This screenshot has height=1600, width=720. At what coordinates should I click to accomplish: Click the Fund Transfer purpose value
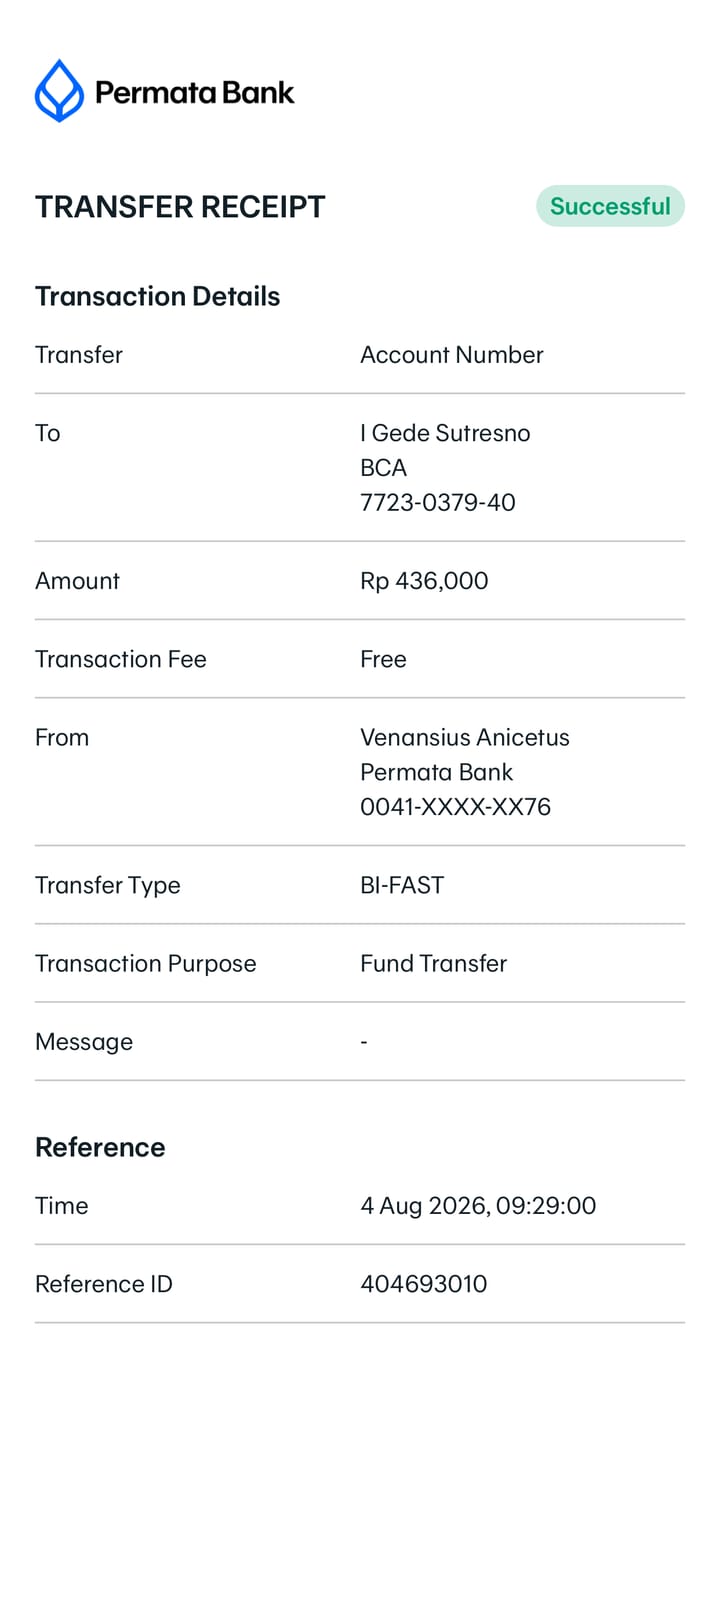pos(433,963)
